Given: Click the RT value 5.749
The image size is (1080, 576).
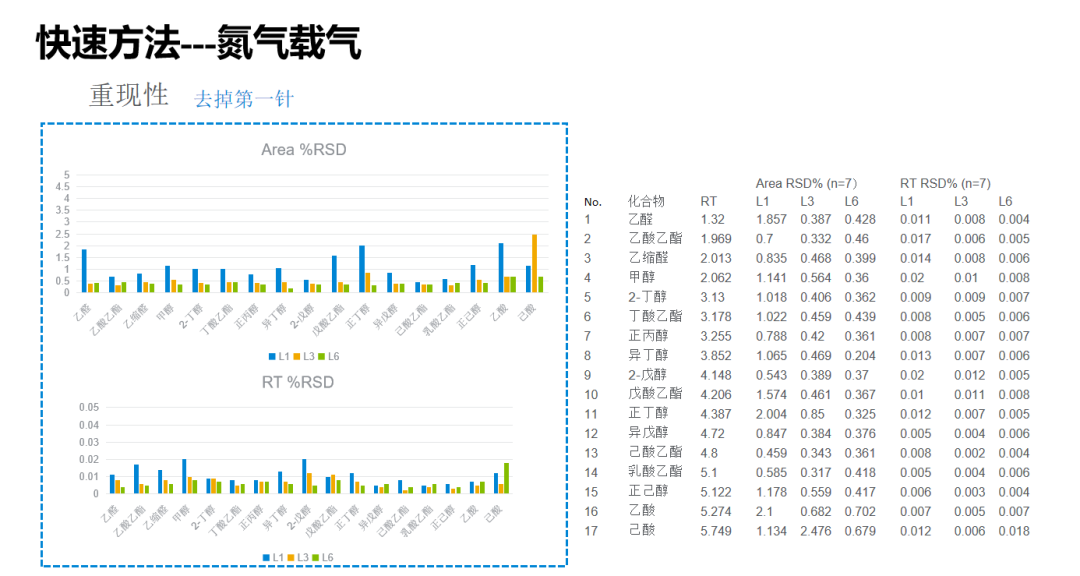Looking at the screenshot, I should pos(716,531).
